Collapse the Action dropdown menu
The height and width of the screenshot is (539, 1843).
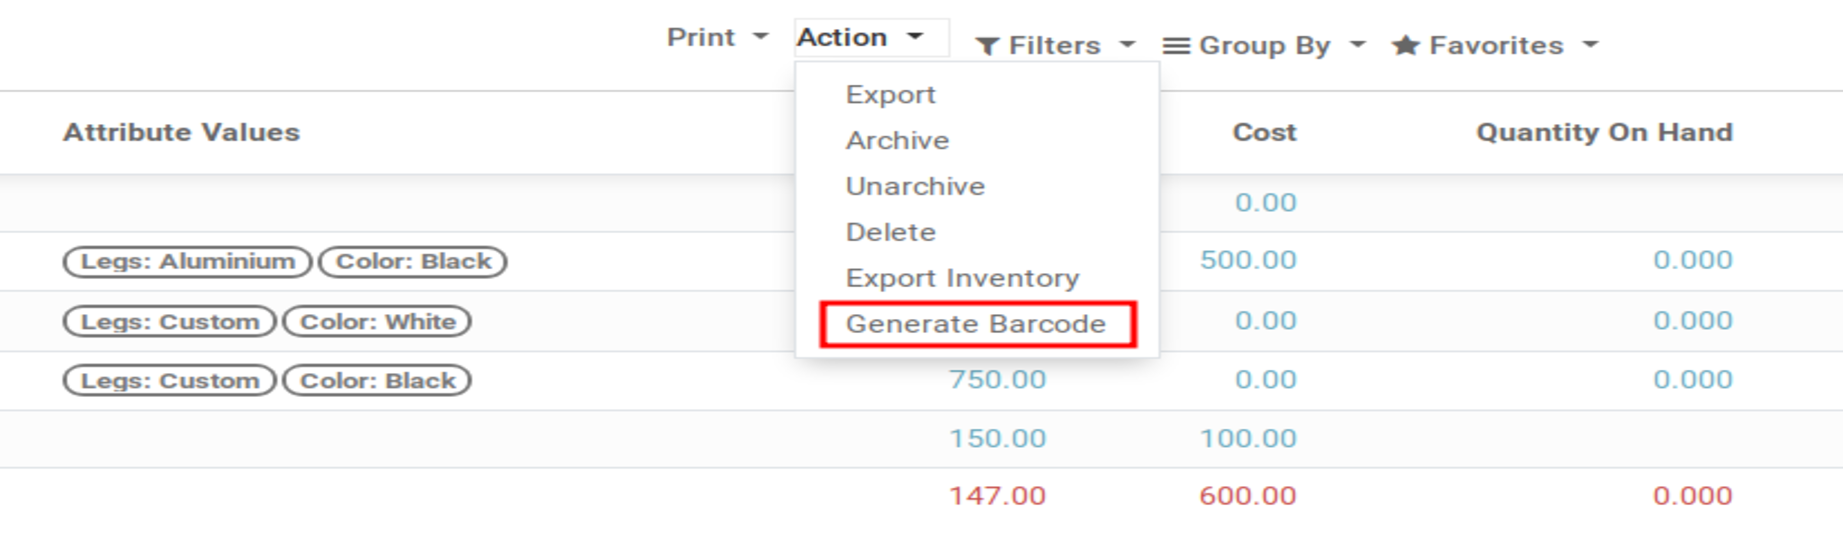860,37
